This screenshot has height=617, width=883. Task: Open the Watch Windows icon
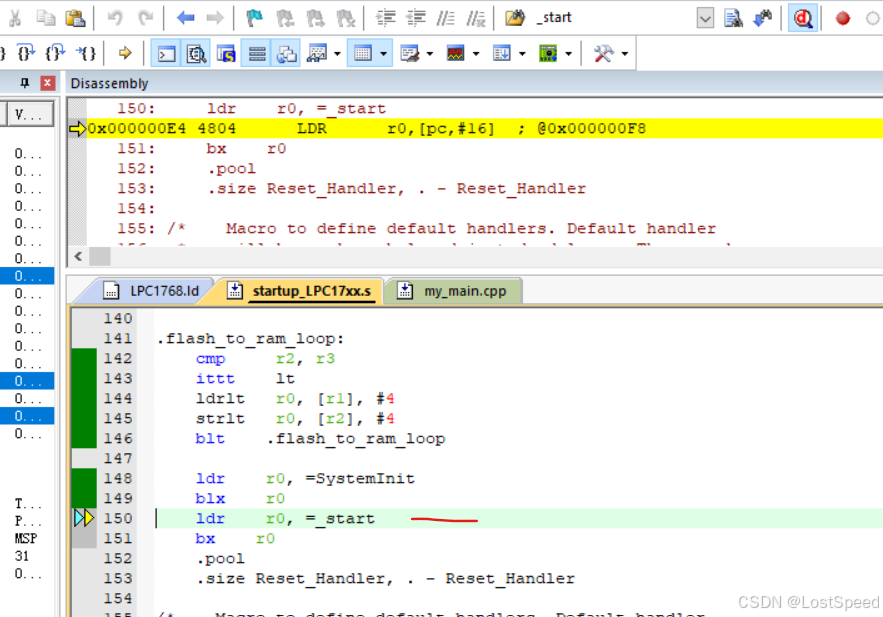pyautogui.click(x=316, y=54)
